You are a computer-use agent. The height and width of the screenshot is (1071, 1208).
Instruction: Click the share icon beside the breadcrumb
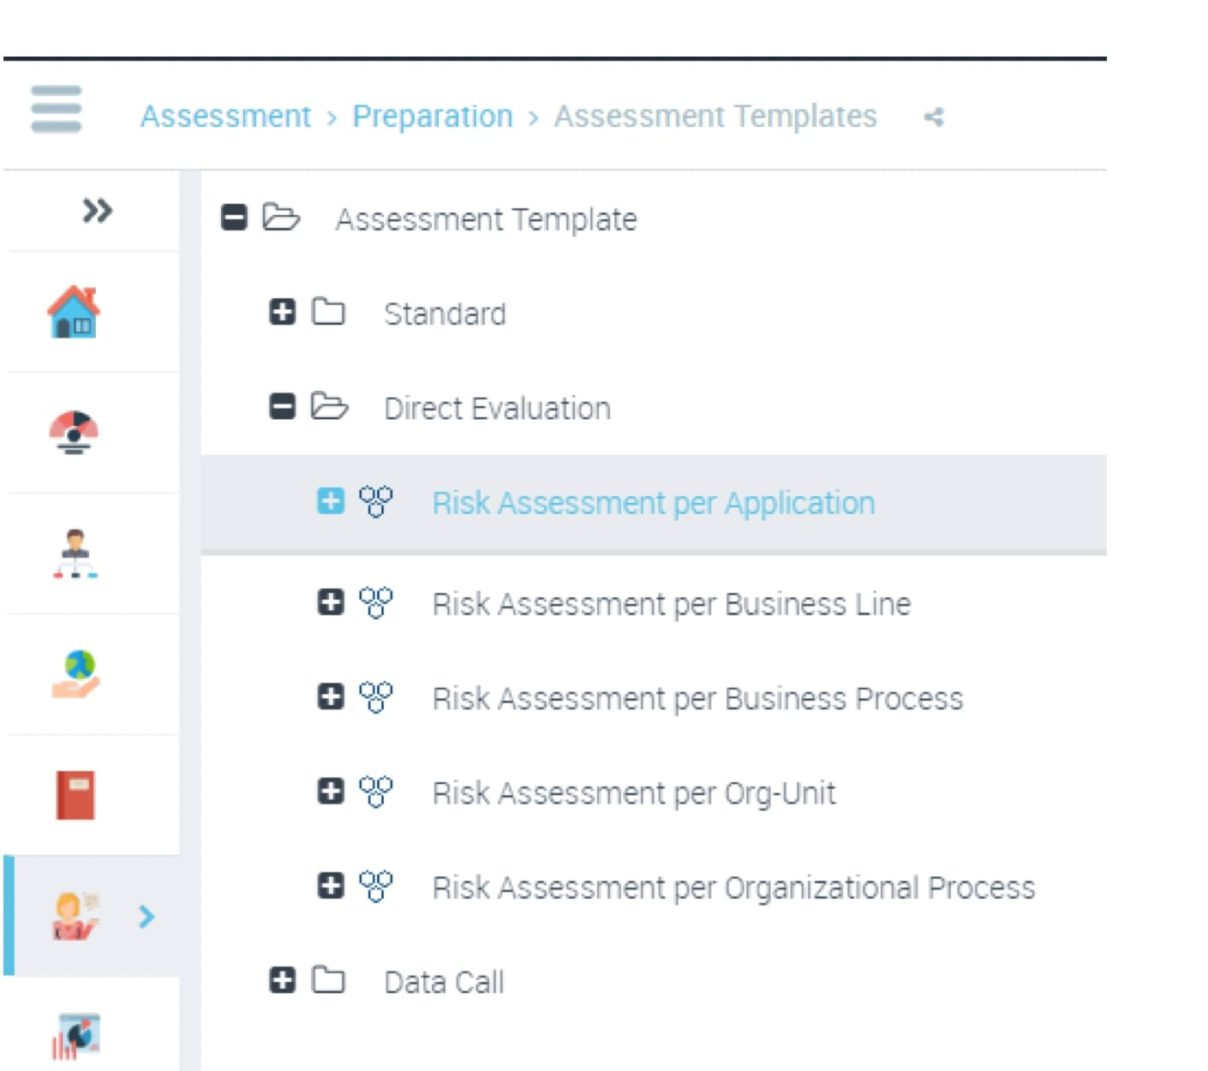point(934,117)
